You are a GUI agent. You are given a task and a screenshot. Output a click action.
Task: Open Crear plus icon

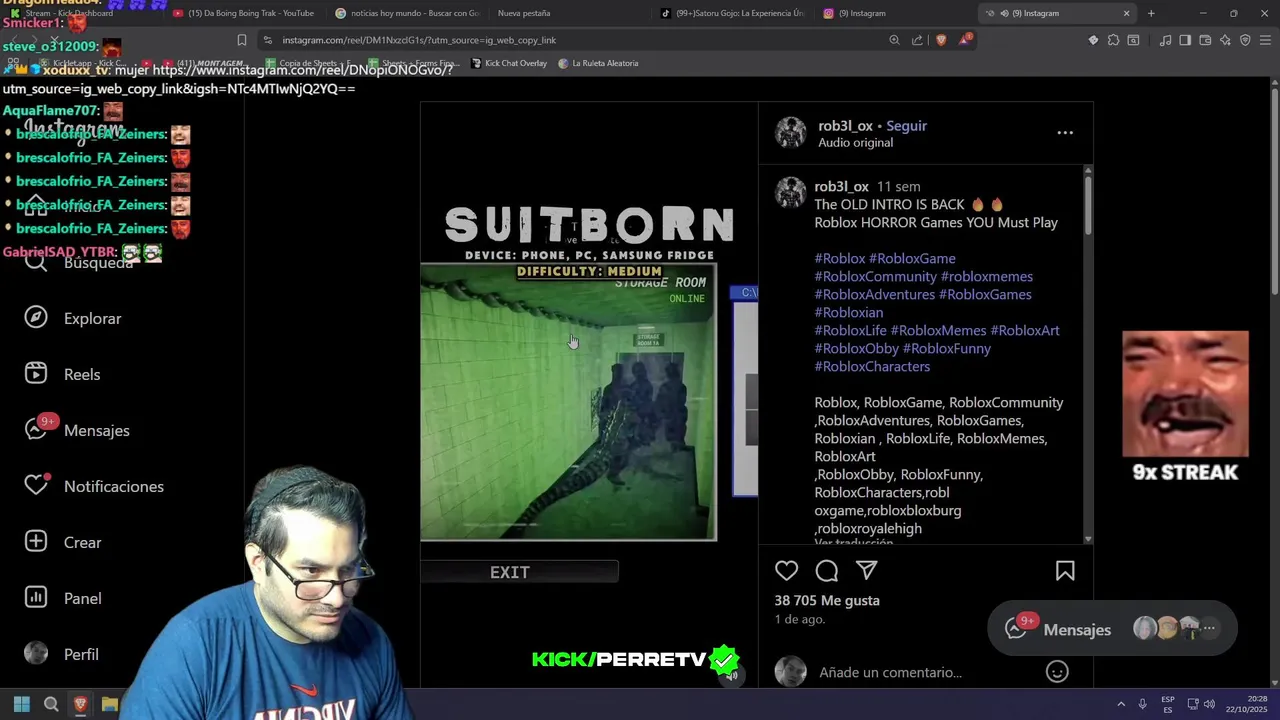(x=36, y=541)
